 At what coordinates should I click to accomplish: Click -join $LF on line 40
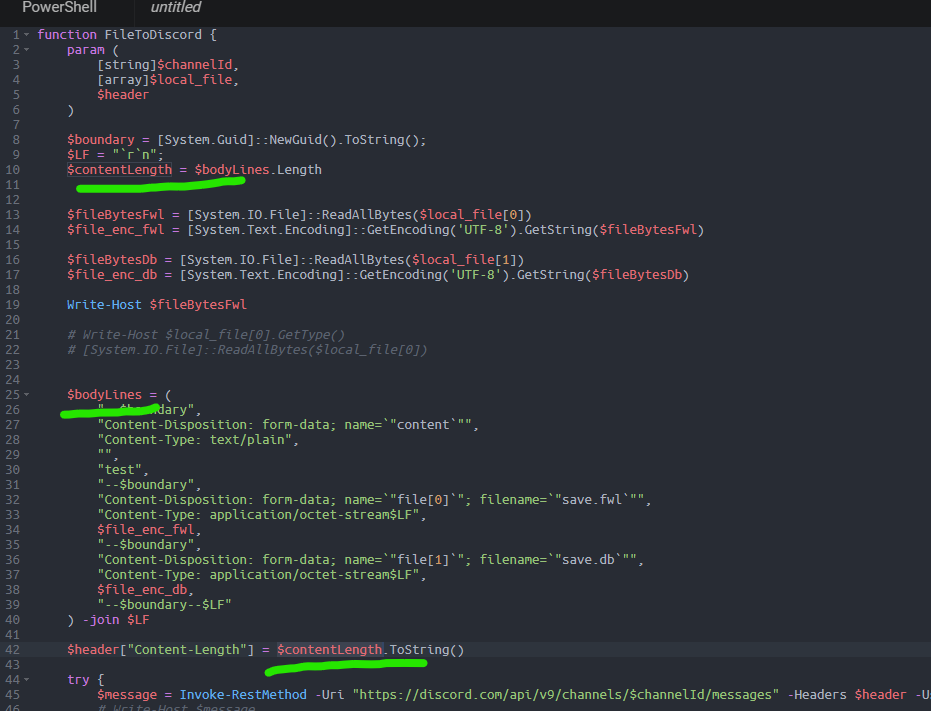116,620
